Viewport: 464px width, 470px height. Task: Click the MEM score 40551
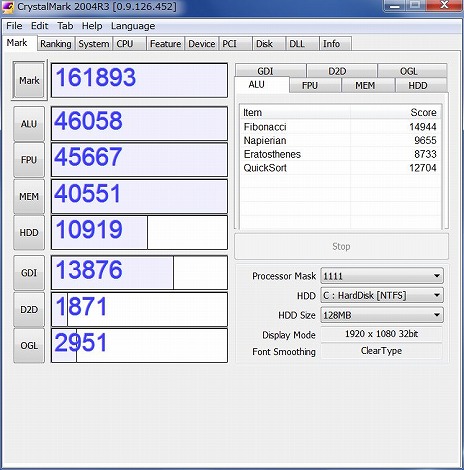pos(139,196)
